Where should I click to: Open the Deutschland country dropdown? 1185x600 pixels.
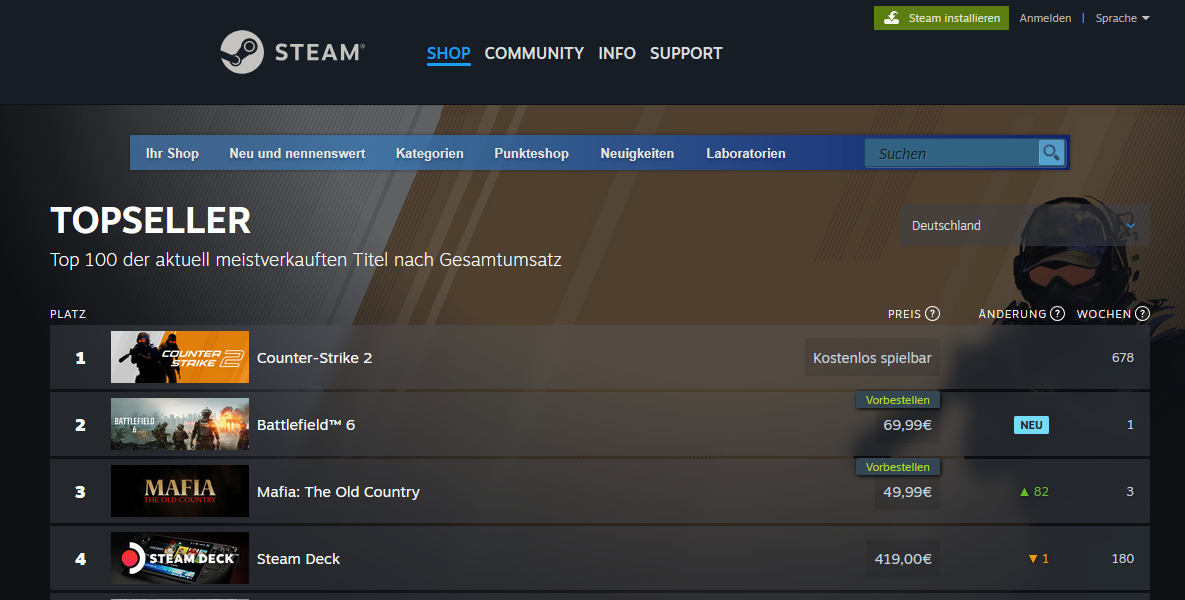1025,225
